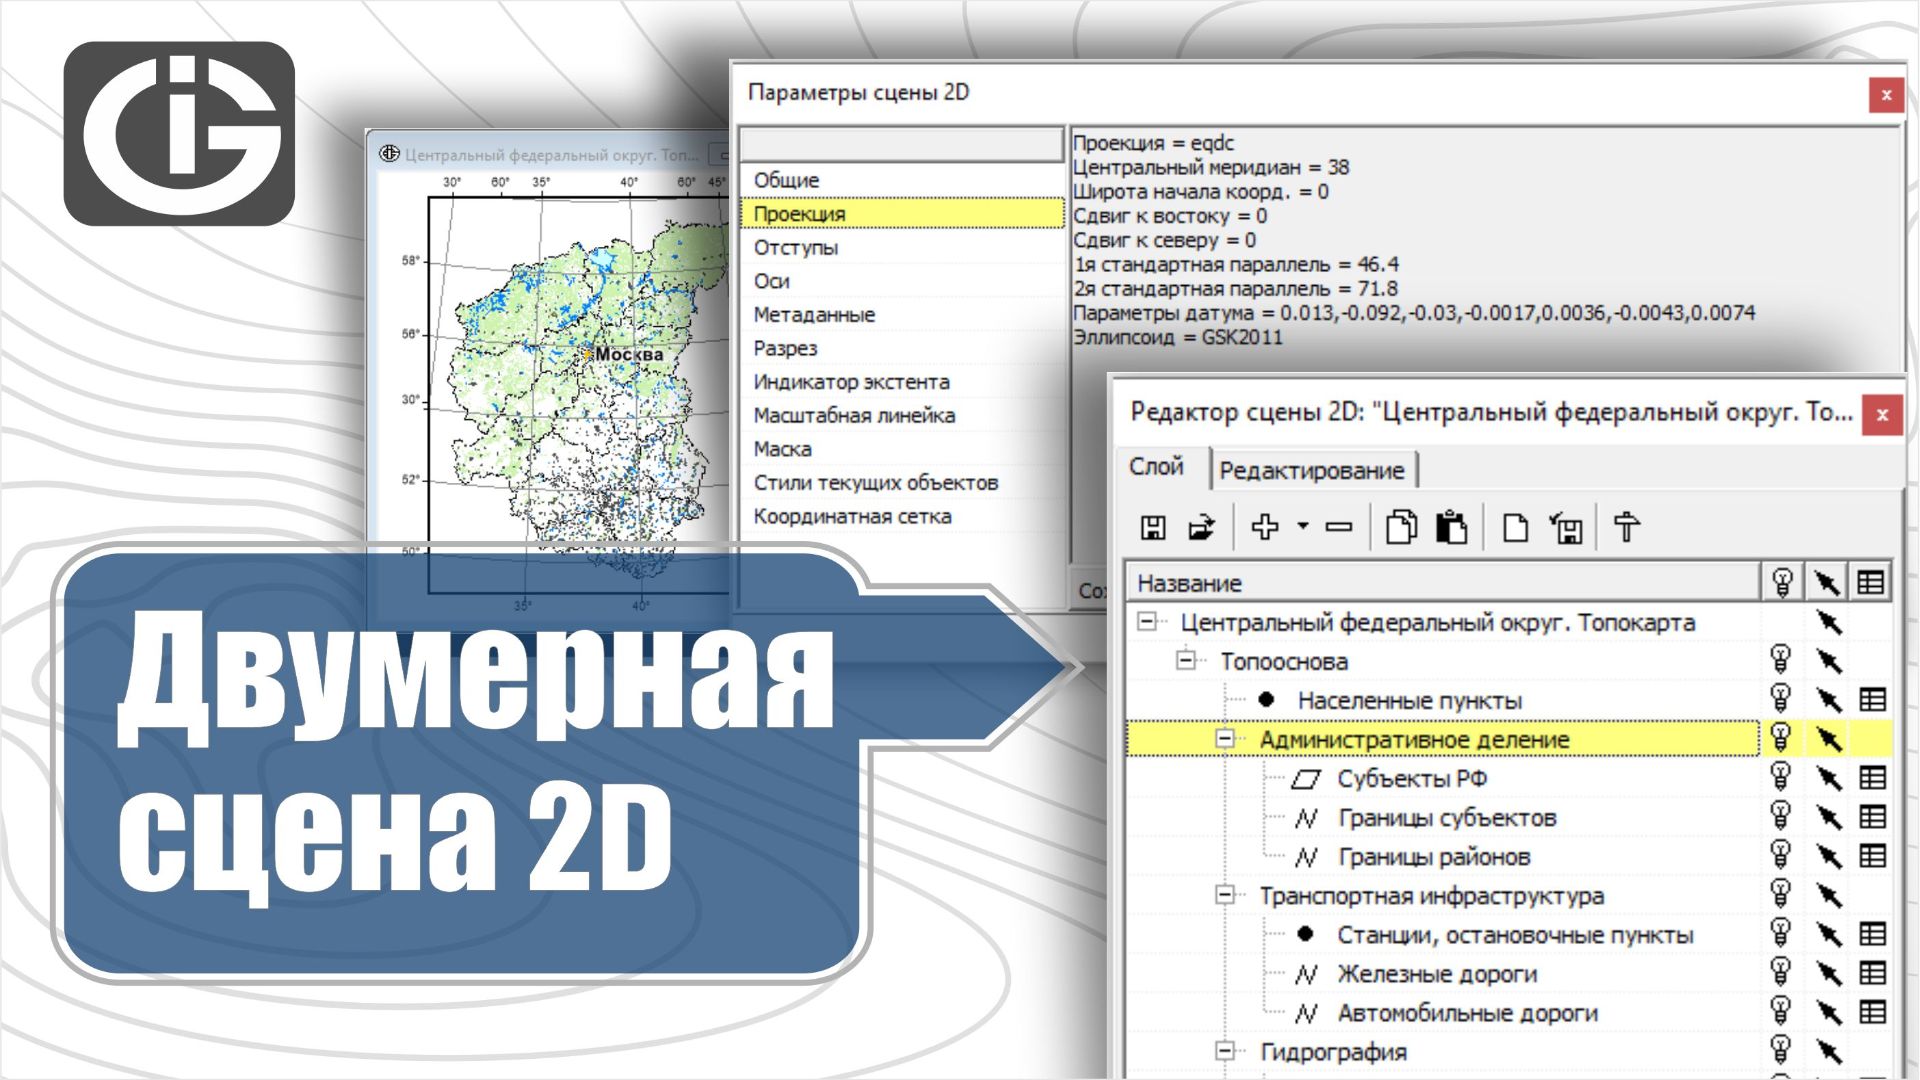Viewport: 1920px width, 1080px height.
Task: Select the Границы субъектов layer row
Action: (x=1442, y=817)
